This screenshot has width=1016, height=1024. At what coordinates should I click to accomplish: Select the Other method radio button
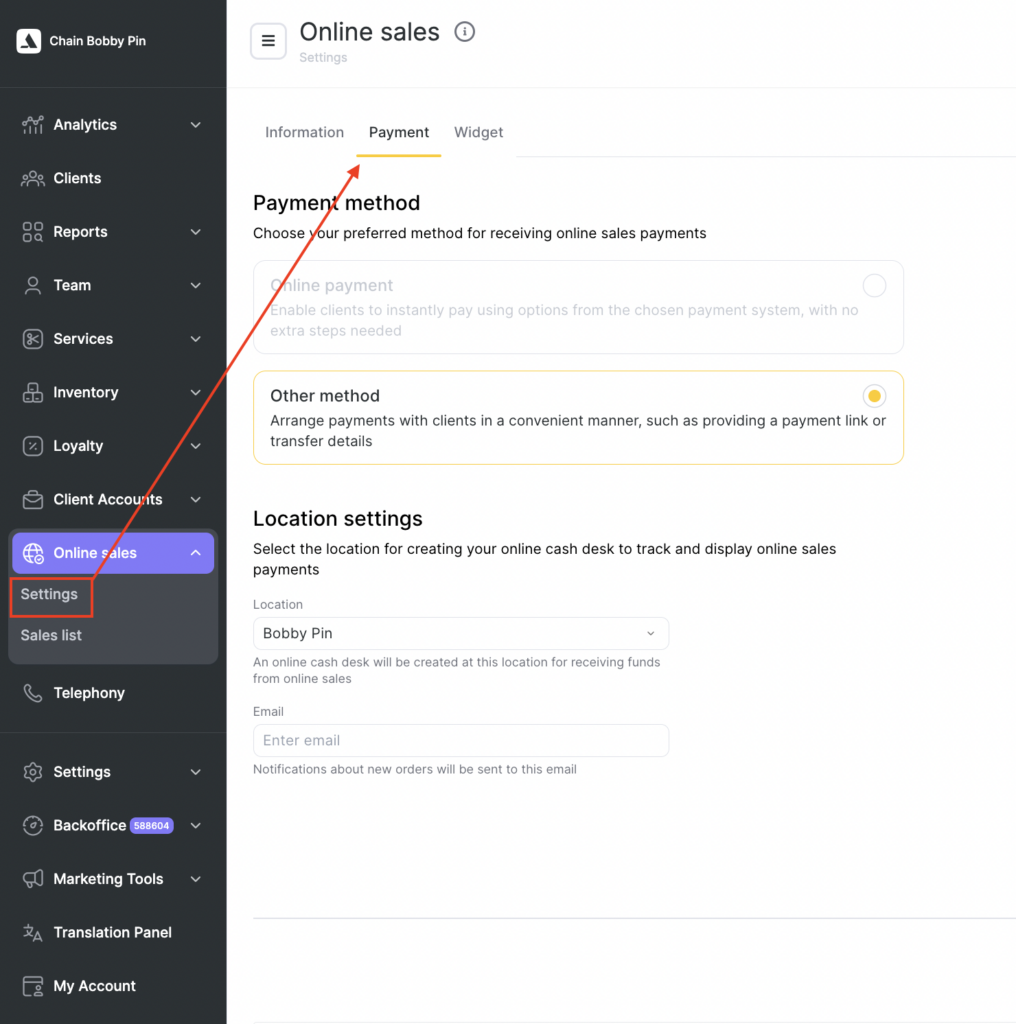click(x=874, y=396)
